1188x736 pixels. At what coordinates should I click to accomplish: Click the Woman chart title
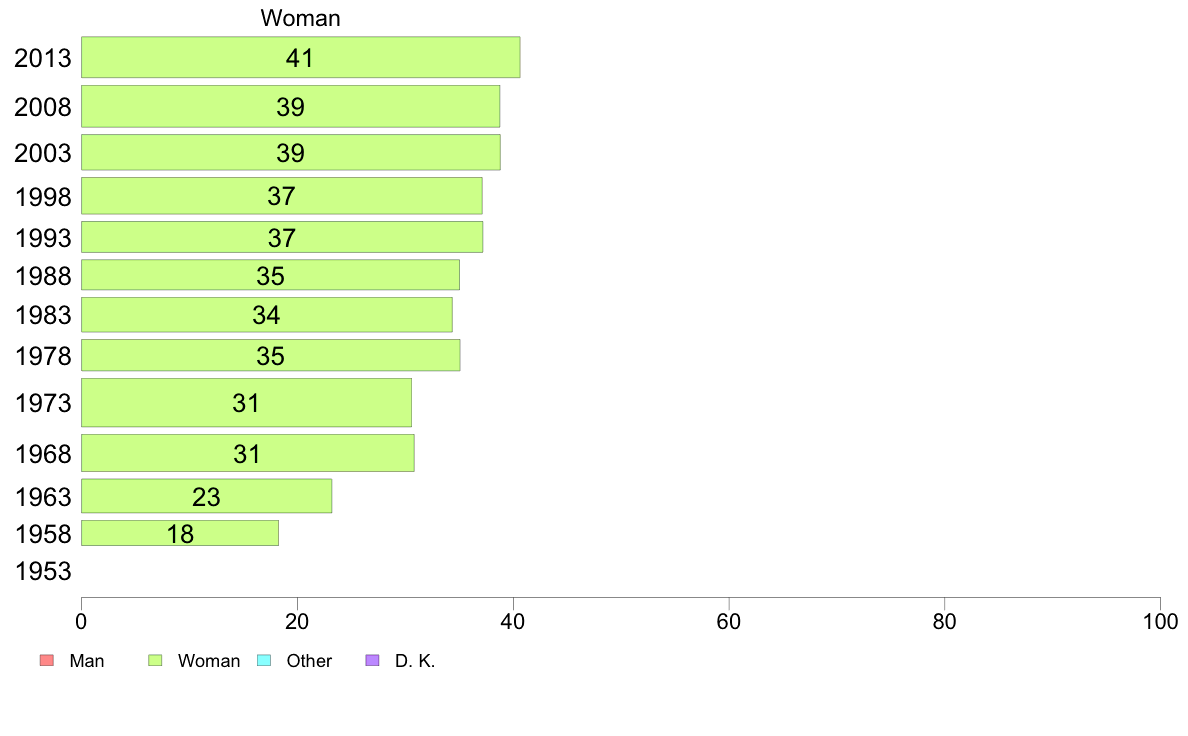pos(300,18)
